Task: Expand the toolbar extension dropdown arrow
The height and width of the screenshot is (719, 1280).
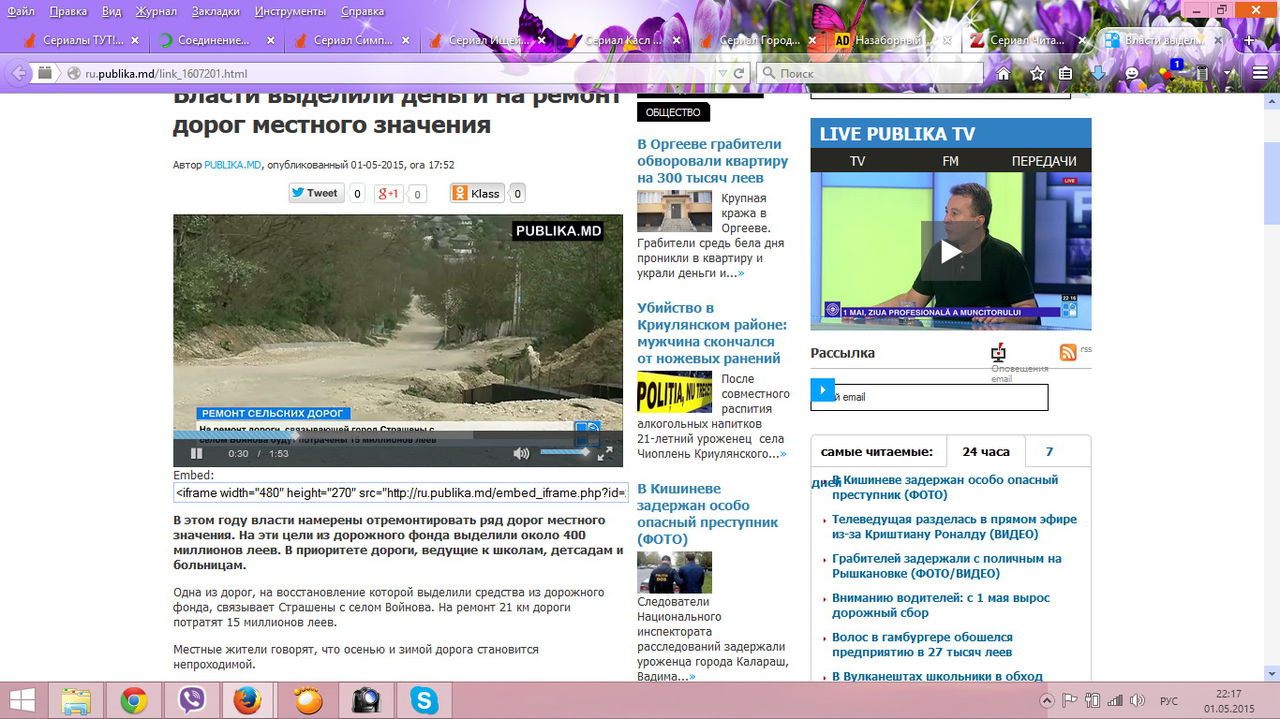Action: (1228, 73)
